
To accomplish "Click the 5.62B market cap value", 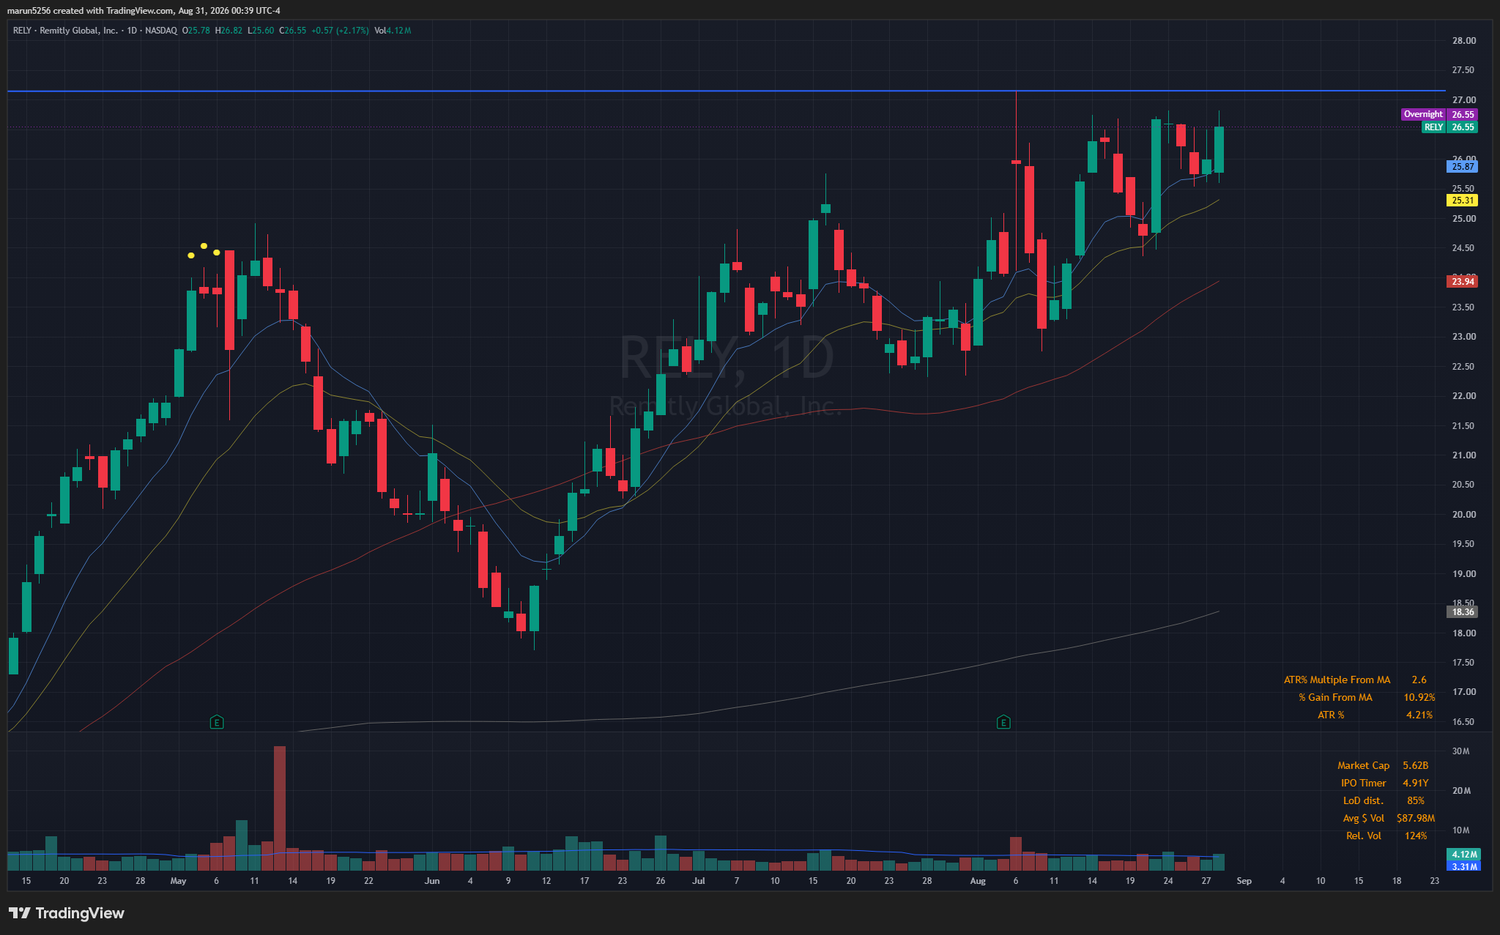I will point(1415,766).
